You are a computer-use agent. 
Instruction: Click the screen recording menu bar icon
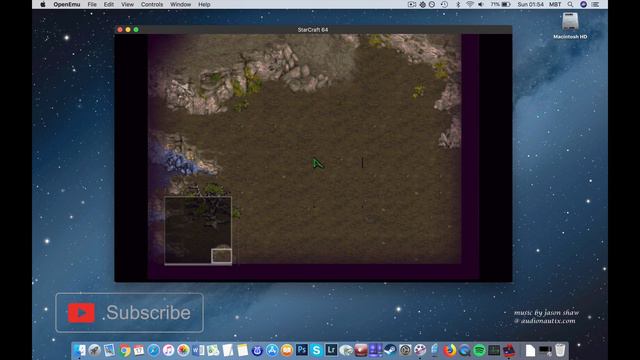point(412,4)
